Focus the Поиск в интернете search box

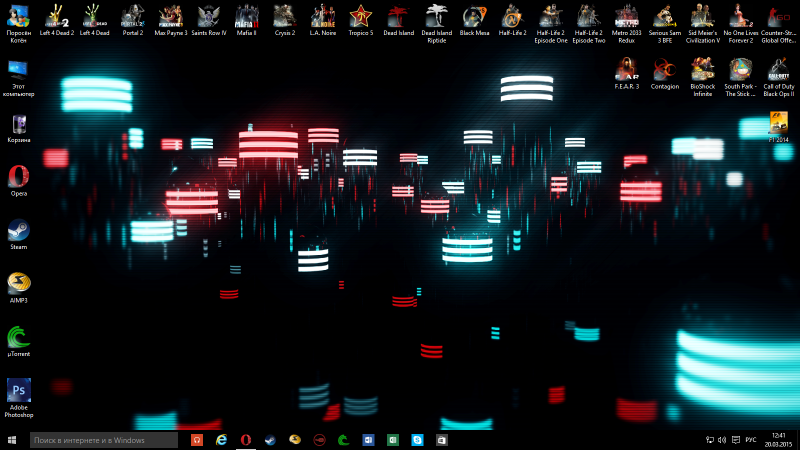[104, 440]
